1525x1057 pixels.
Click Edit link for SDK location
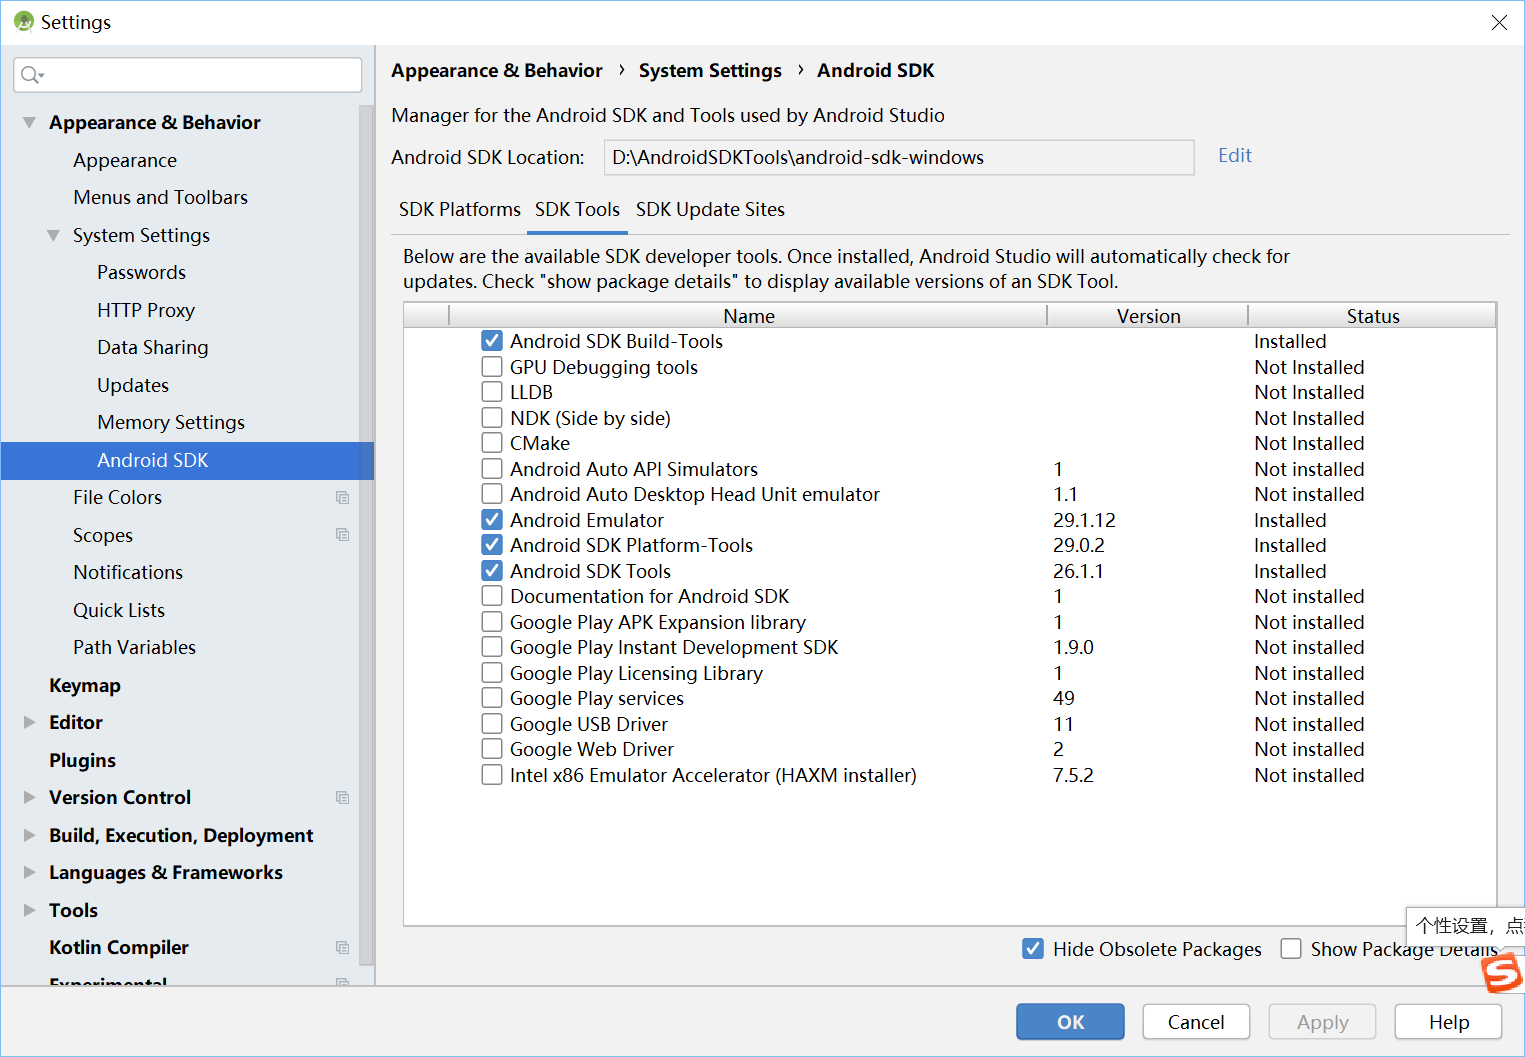coord(1234,156)
